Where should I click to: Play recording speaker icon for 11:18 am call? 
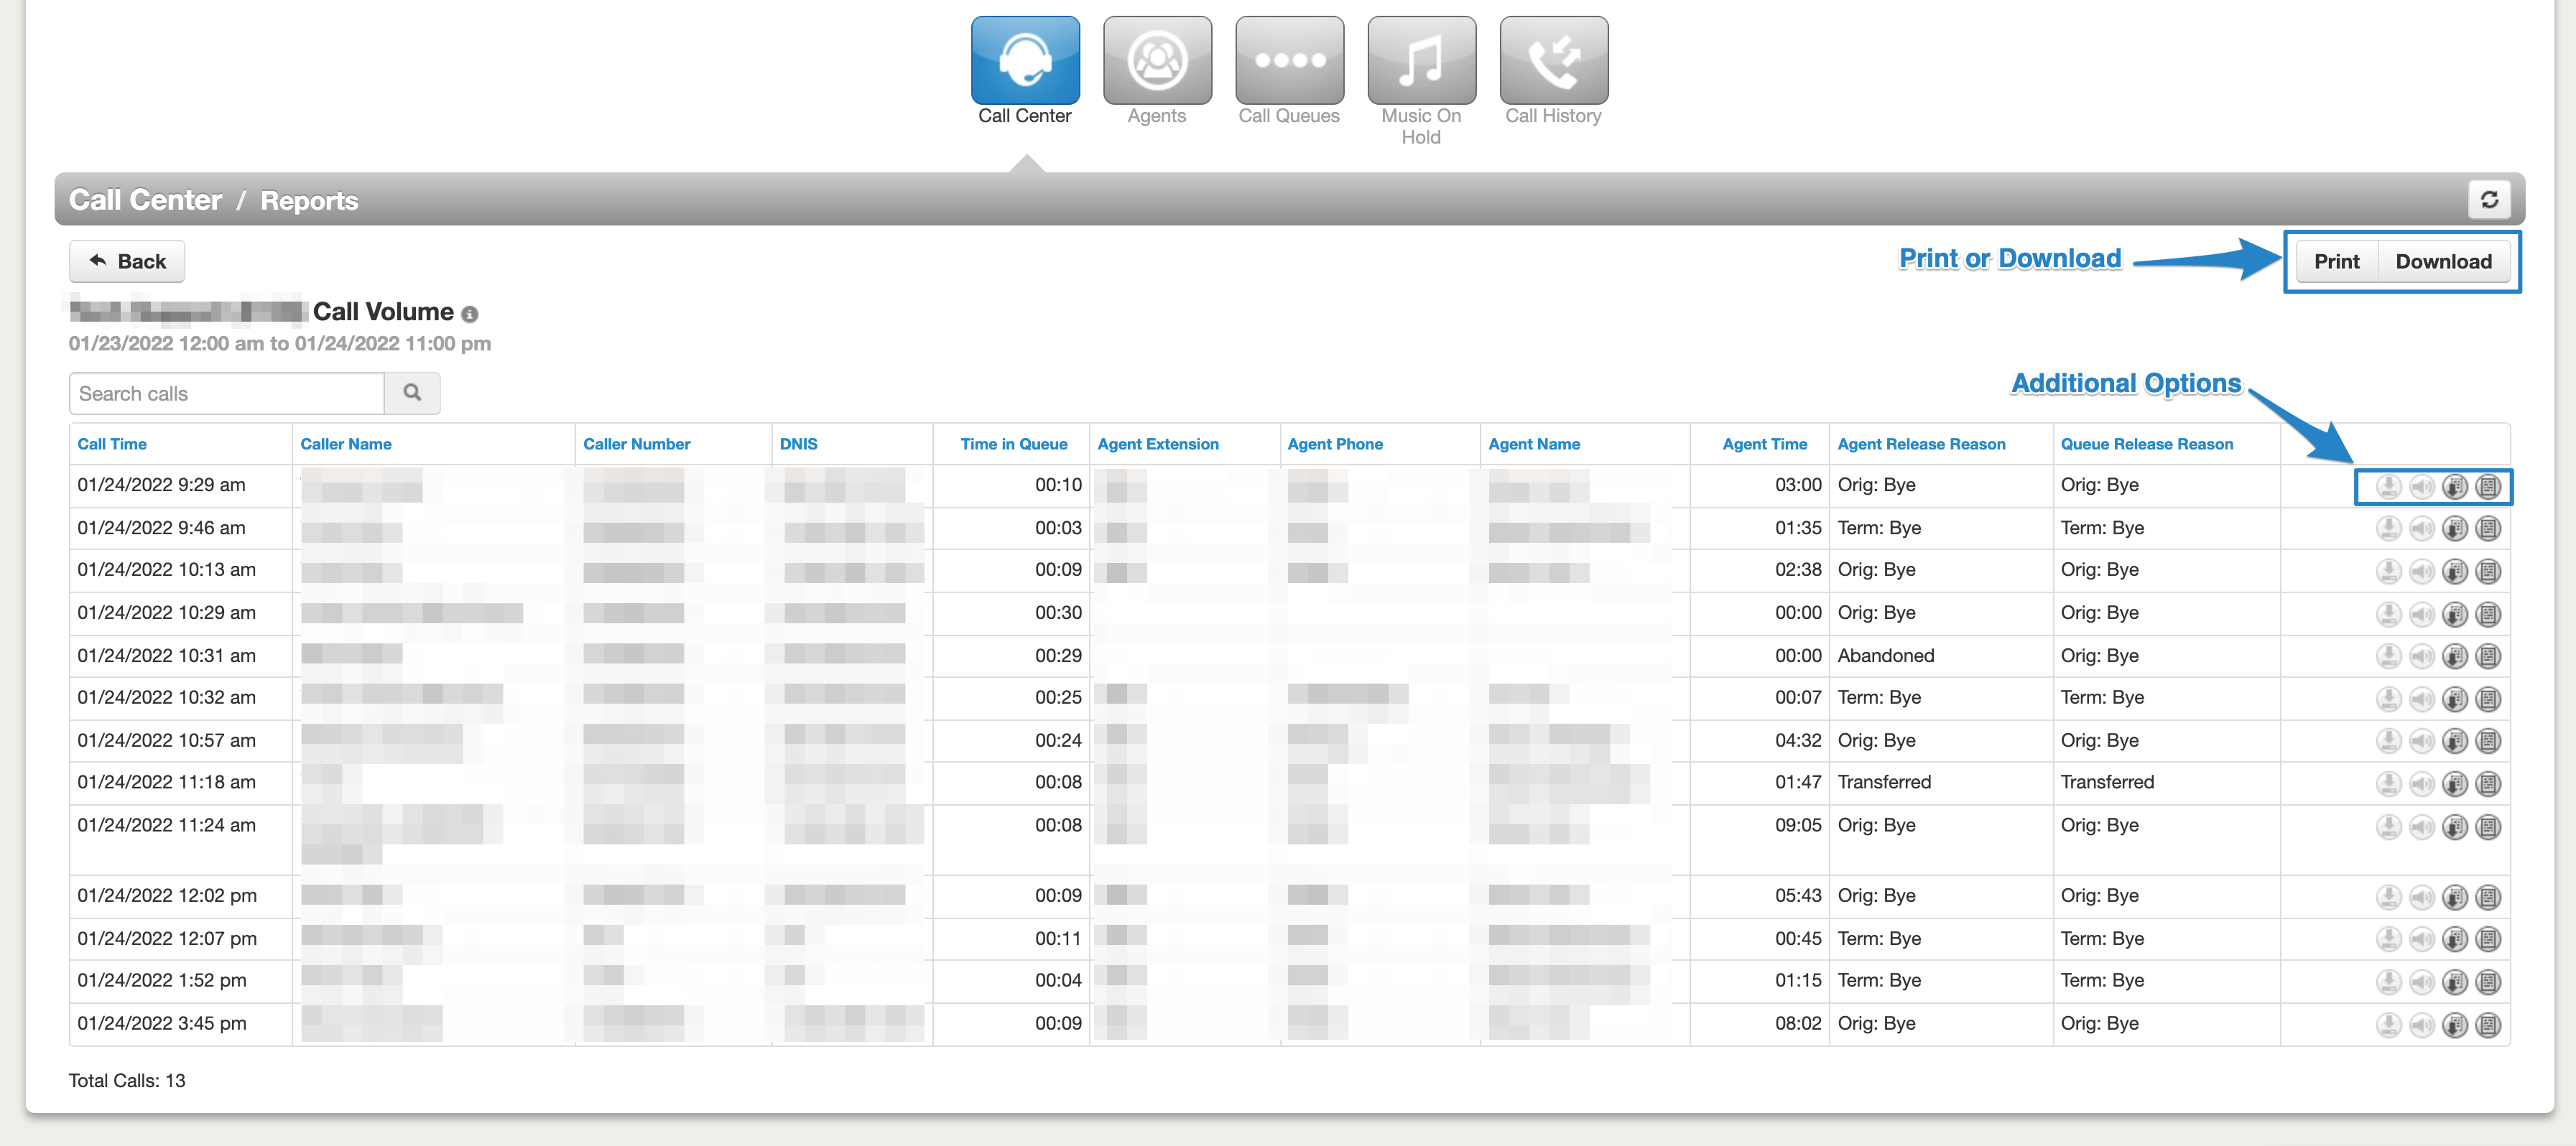(2421, 784)
